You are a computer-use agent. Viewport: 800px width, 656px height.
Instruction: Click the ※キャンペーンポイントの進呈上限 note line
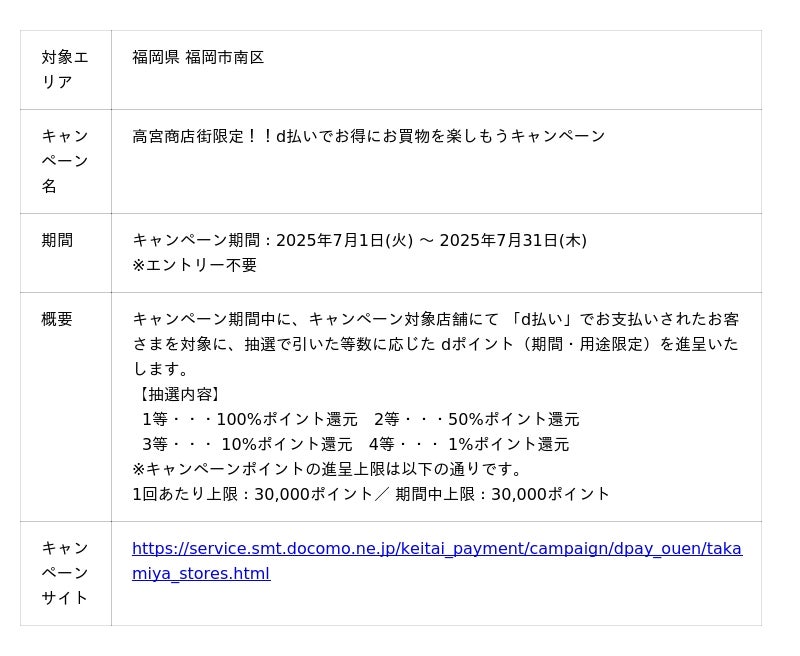click(x=328, y=469)
